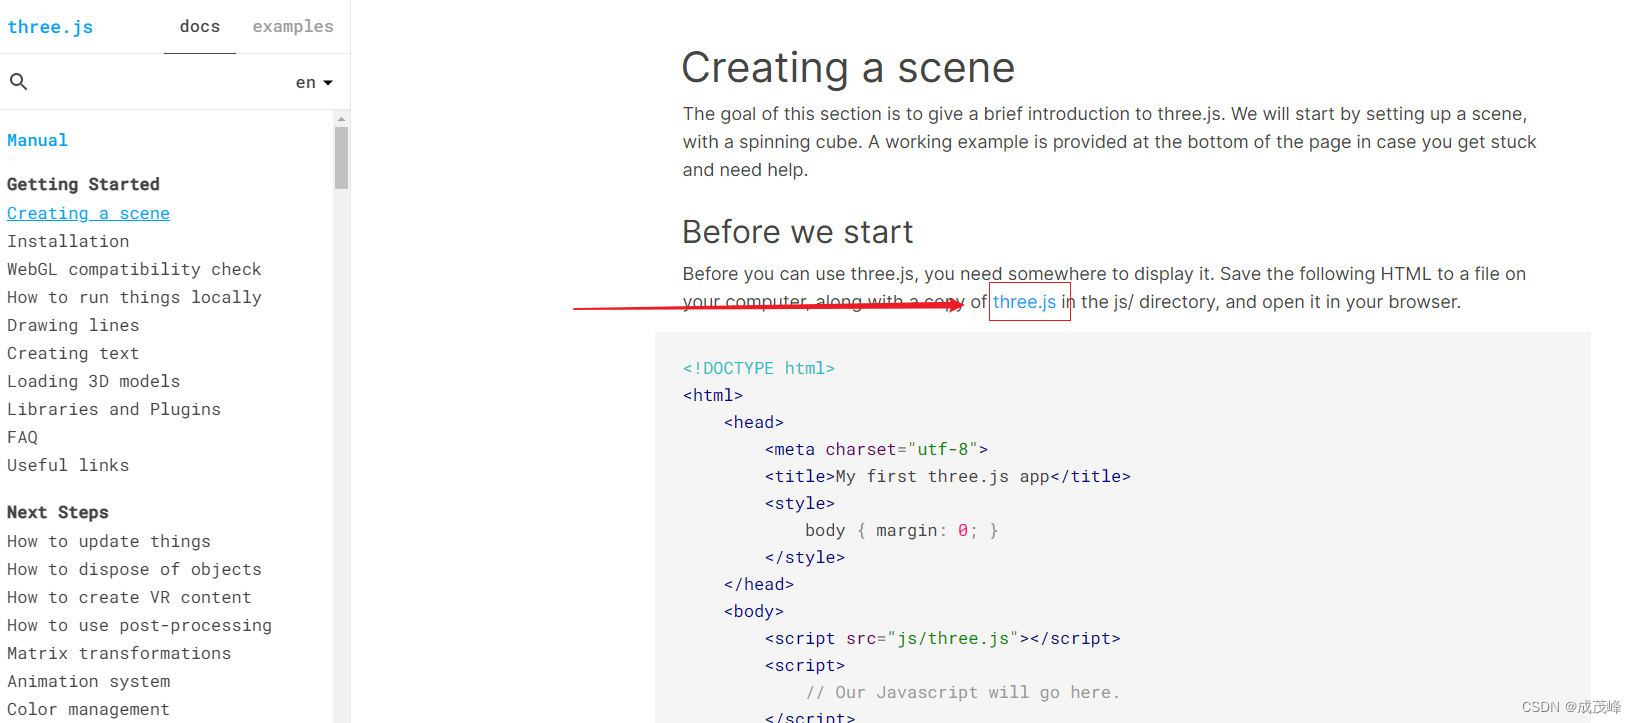Click the script src js/three.js line
This screenshot has height=723, width=1637.
943,638
